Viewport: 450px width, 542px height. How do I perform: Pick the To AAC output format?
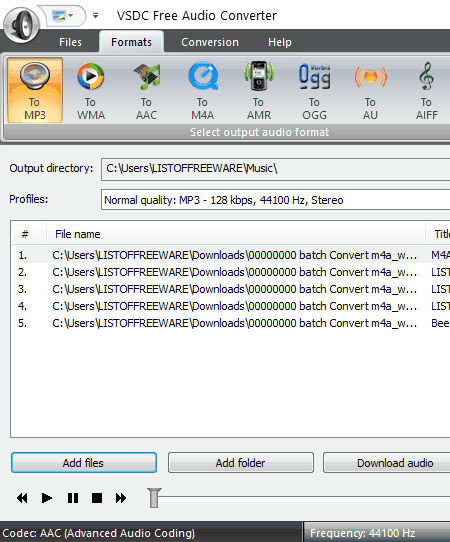[x=147, y=90]
